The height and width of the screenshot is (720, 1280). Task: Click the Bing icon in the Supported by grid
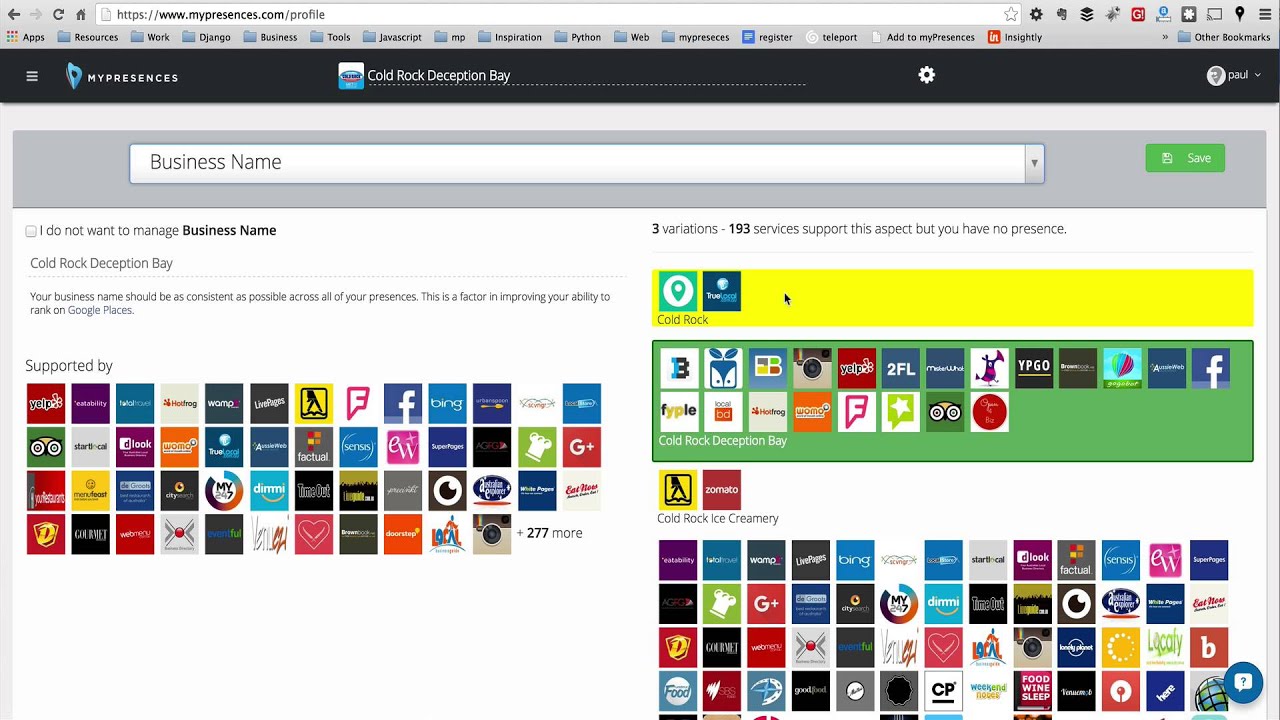click(447, 403)
